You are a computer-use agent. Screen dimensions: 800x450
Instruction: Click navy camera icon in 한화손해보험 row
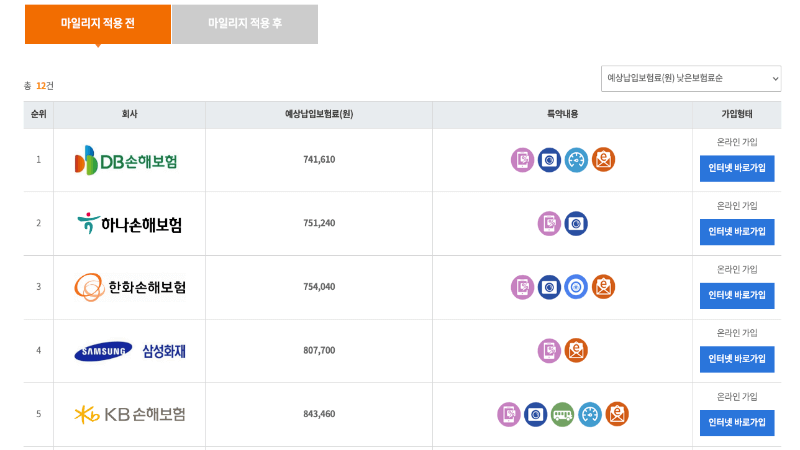coord(549,287)
